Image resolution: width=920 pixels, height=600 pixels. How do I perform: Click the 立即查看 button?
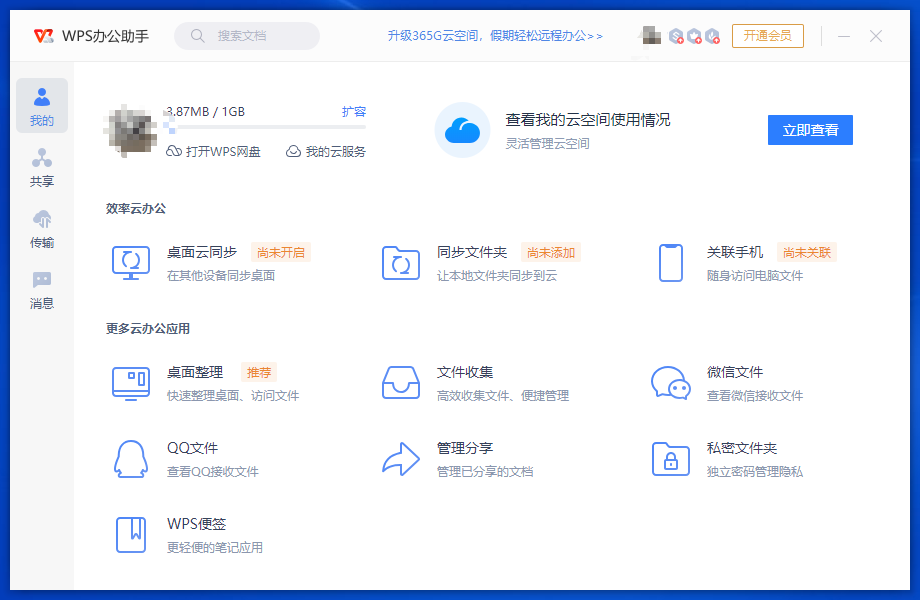pos(810,130)
